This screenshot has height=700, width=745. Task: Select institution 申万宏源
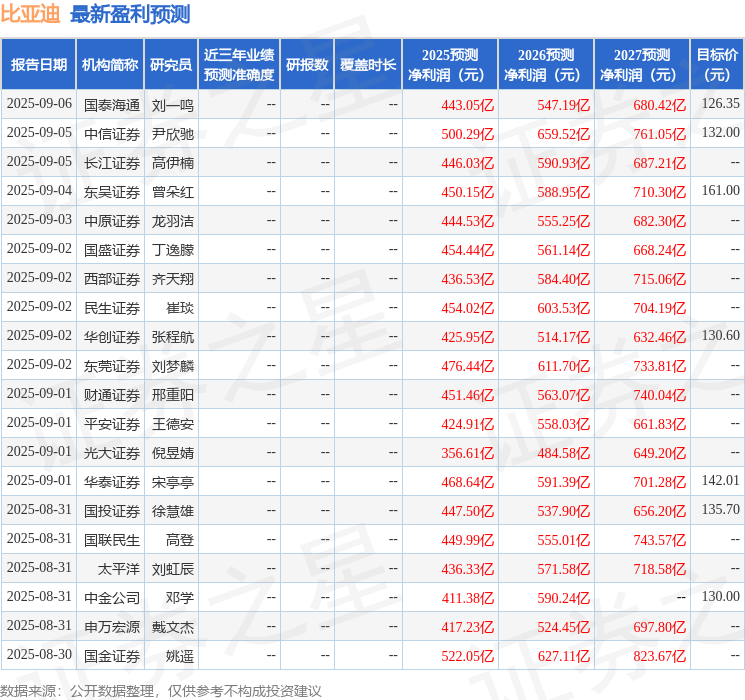112,627
